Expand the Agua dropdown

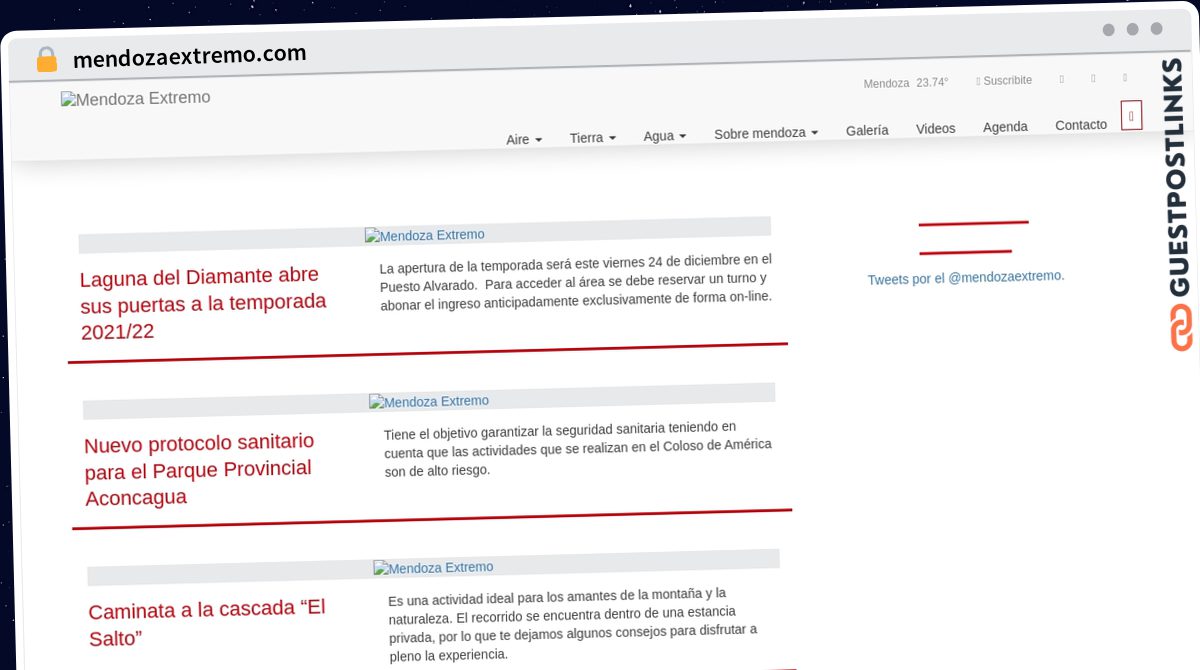tap(664, 136)
